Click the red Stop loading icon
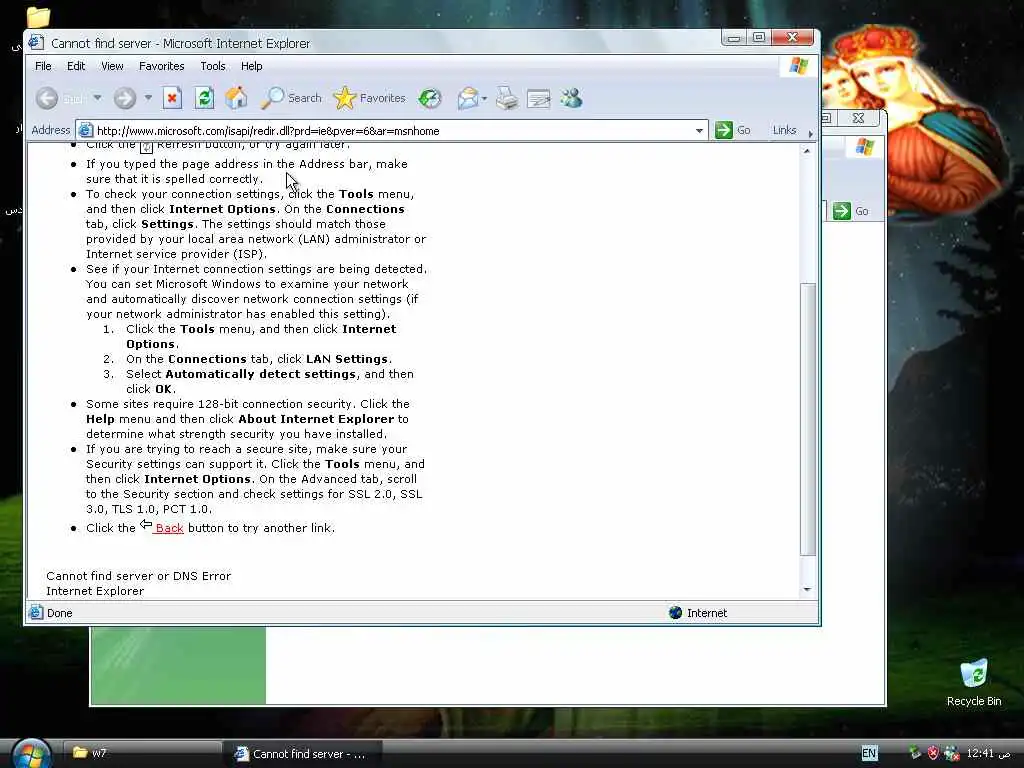 (x=172, y=98)
